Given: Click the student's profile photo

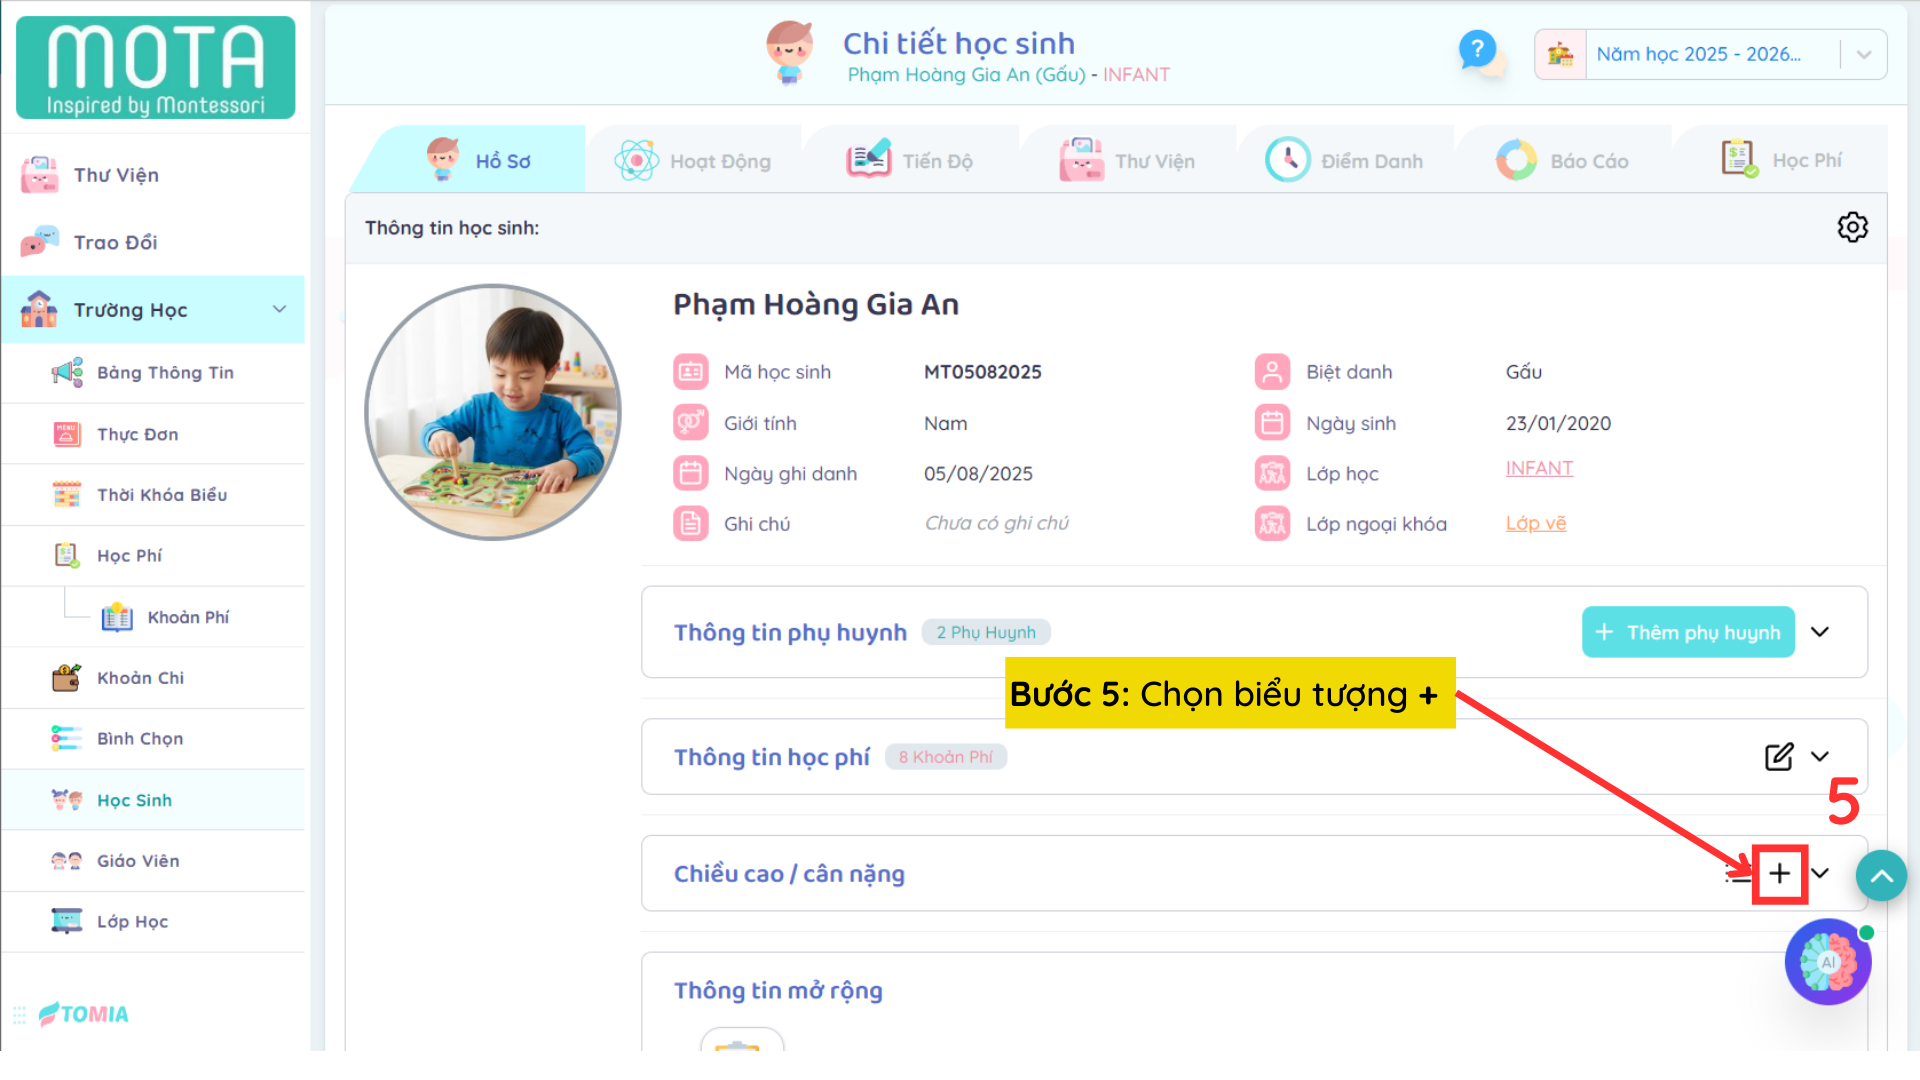Looking at the screenshot, I should pos(493,412).
